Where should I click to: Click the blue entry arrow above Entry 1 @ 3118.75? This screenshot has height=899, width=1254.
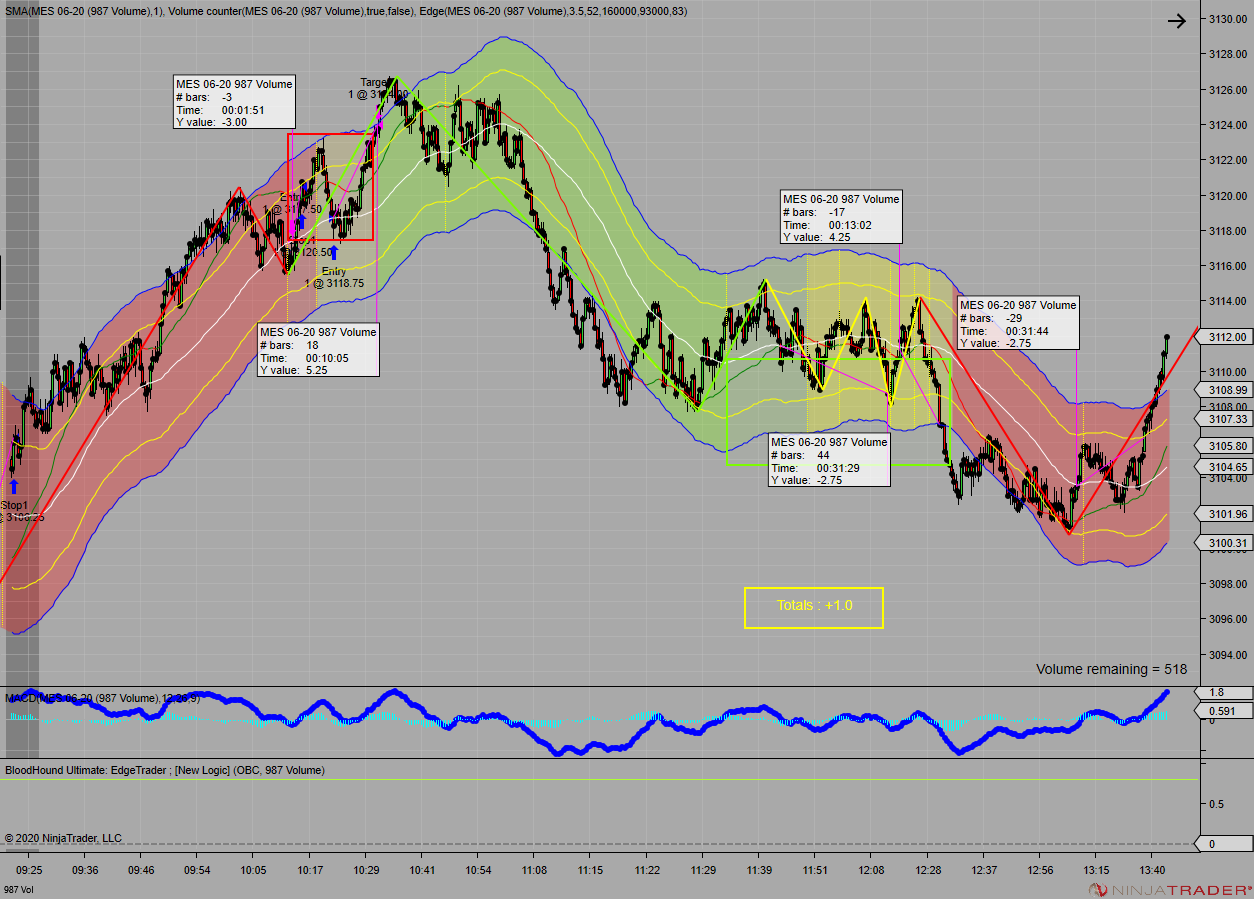(334, 252)
